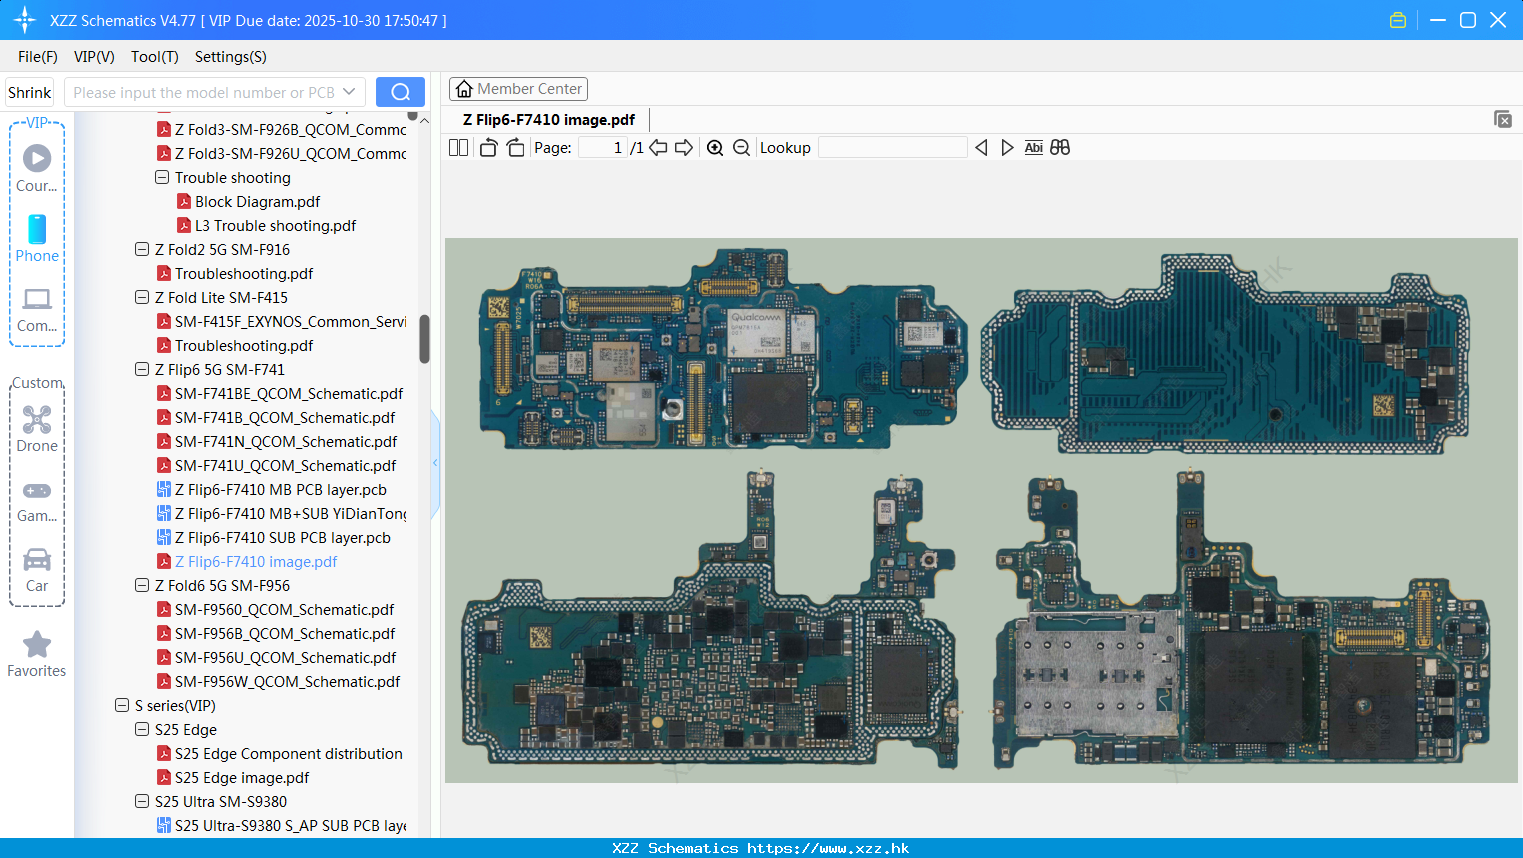1523x858 pixels.
Task: Focus the model number search field
Action: coord(205,92)
